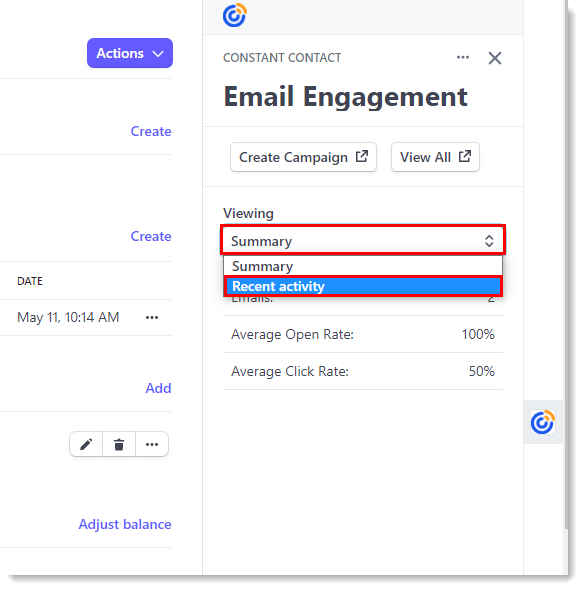Click the Average Open Rate 100% value
The height and width of the screenshot is (590, 583).
tap(478, 334)
